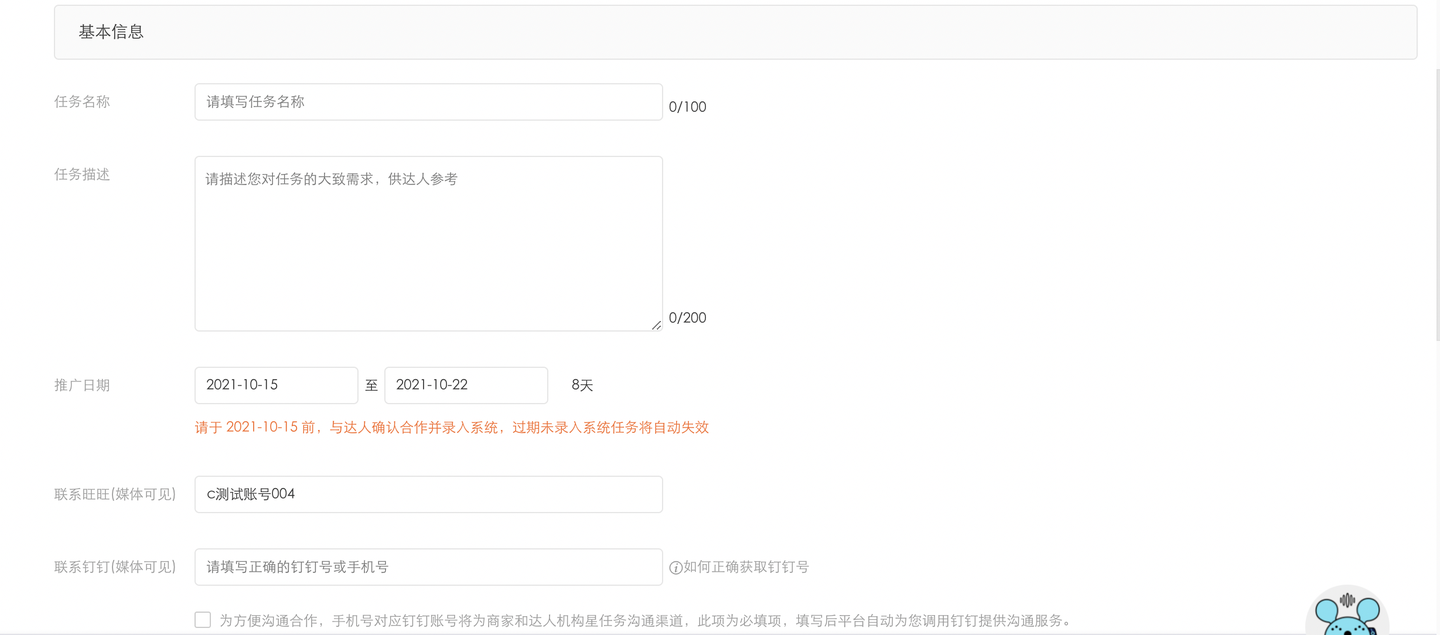Screen dimensions: 1440x635
Task: Open the end date field 2021-10-22
Action: 466,385
